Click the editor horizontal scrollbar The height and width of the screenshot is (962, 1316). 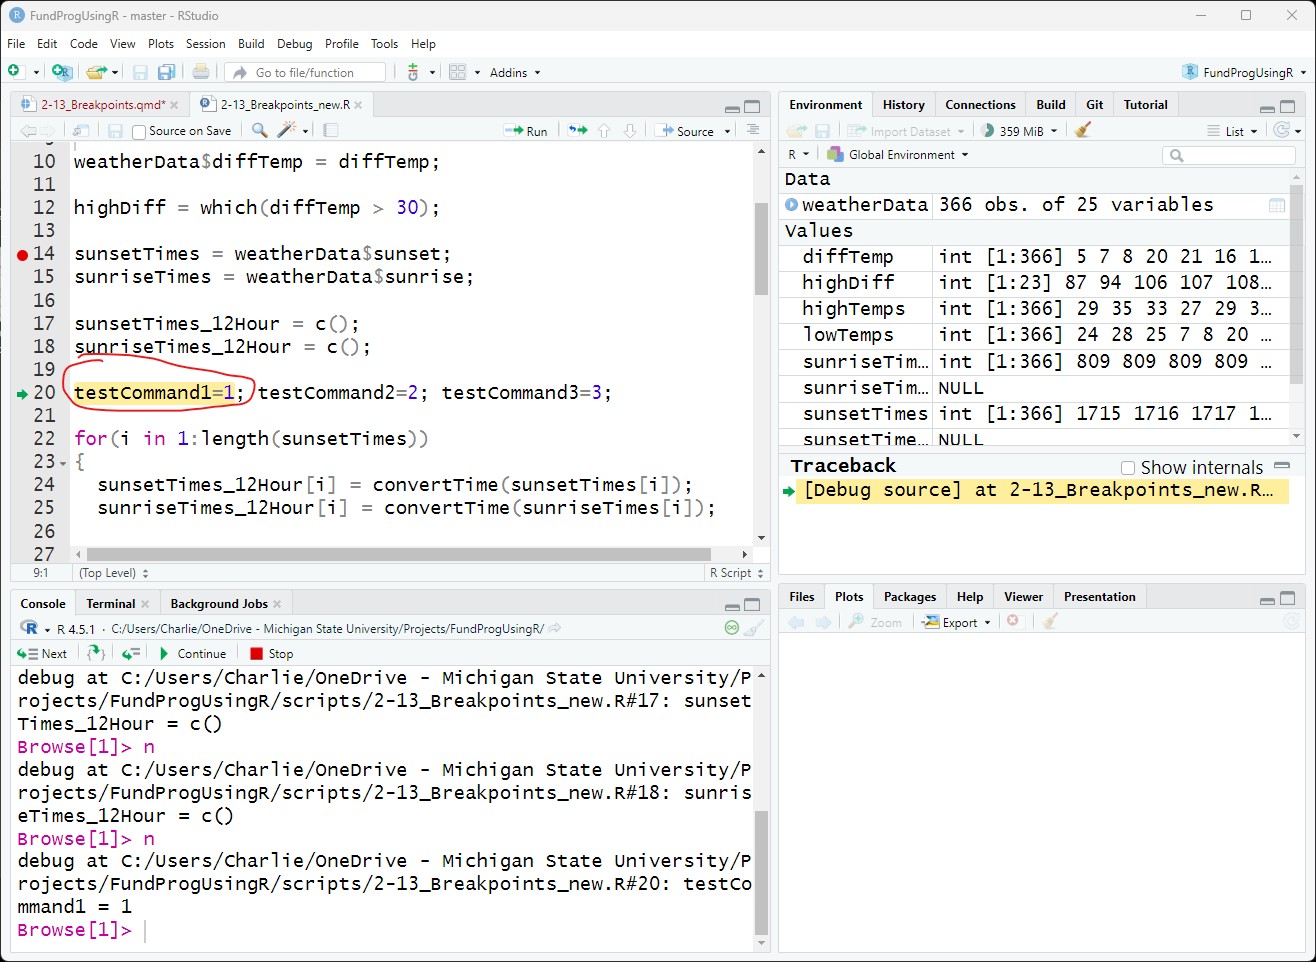click(398, 554)
